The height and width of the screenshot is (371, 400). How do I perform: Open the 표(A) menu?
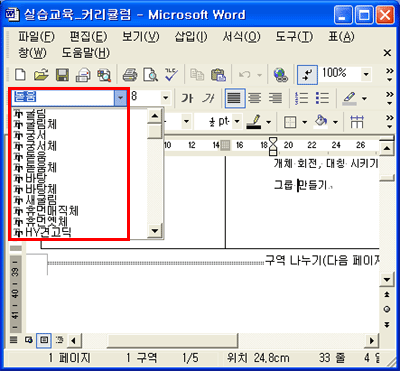[x=341, y=37]
